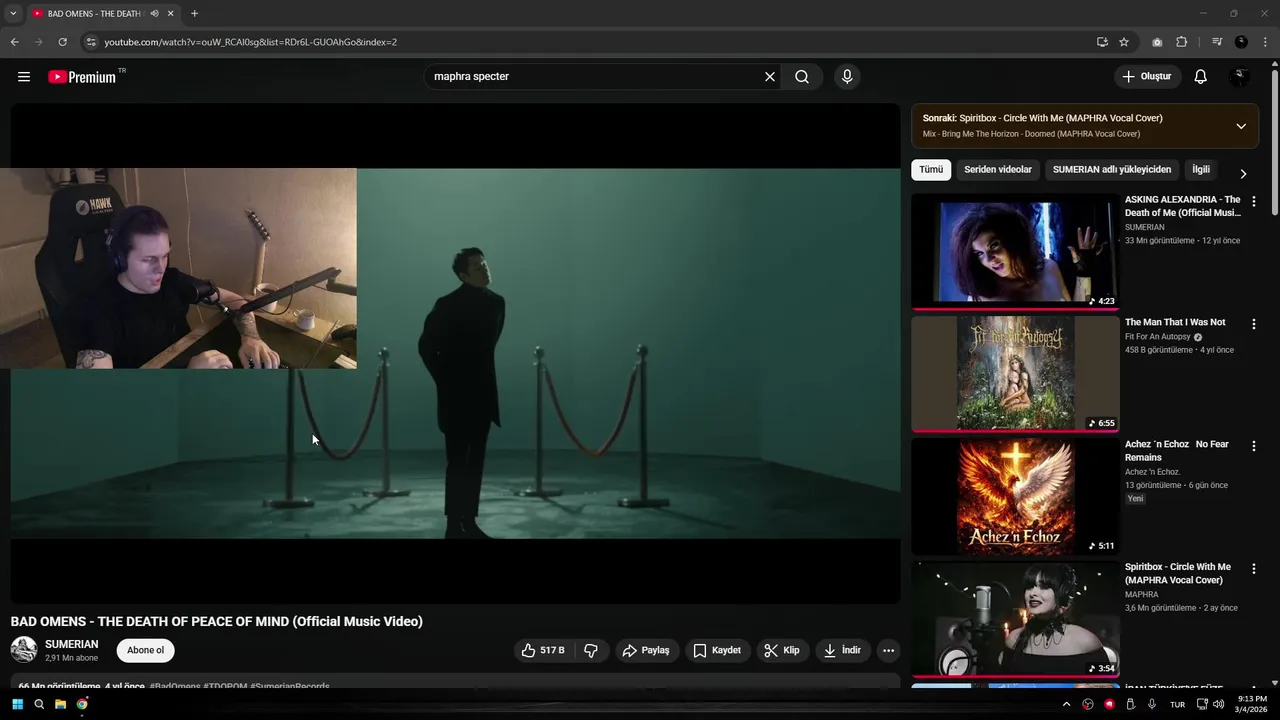The image size is (1280, 720).
Task: Open options for Spiritbox Circle With Me
Action: click(x=1254, y=569)
